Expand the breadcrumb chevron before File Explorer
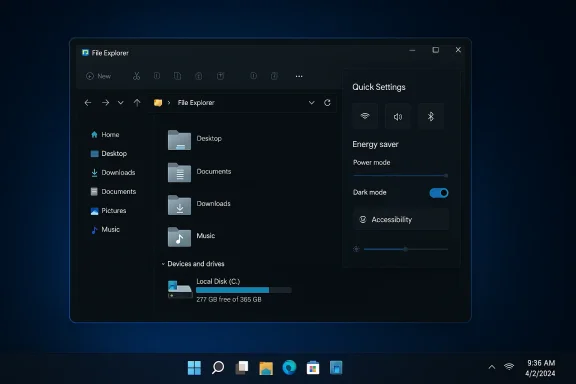This screenshot has width=576, height=384. 169,103
